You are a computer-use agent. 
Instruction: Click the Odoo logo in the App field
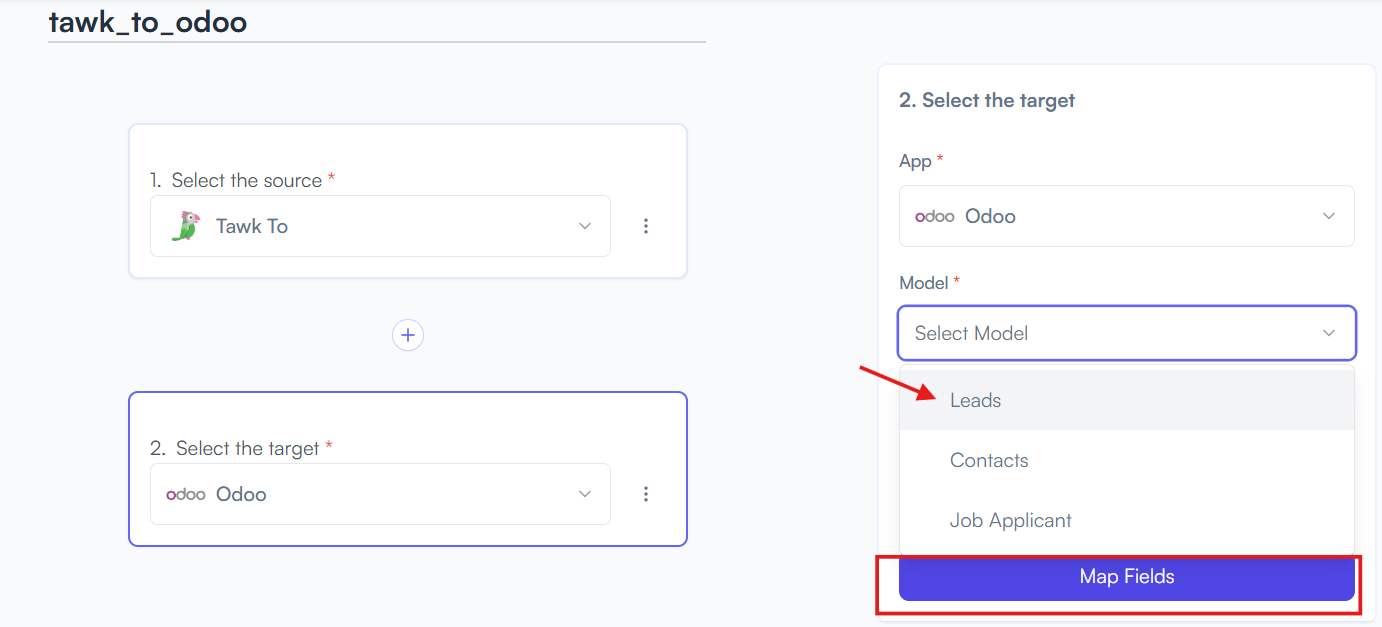pos(935,216)
